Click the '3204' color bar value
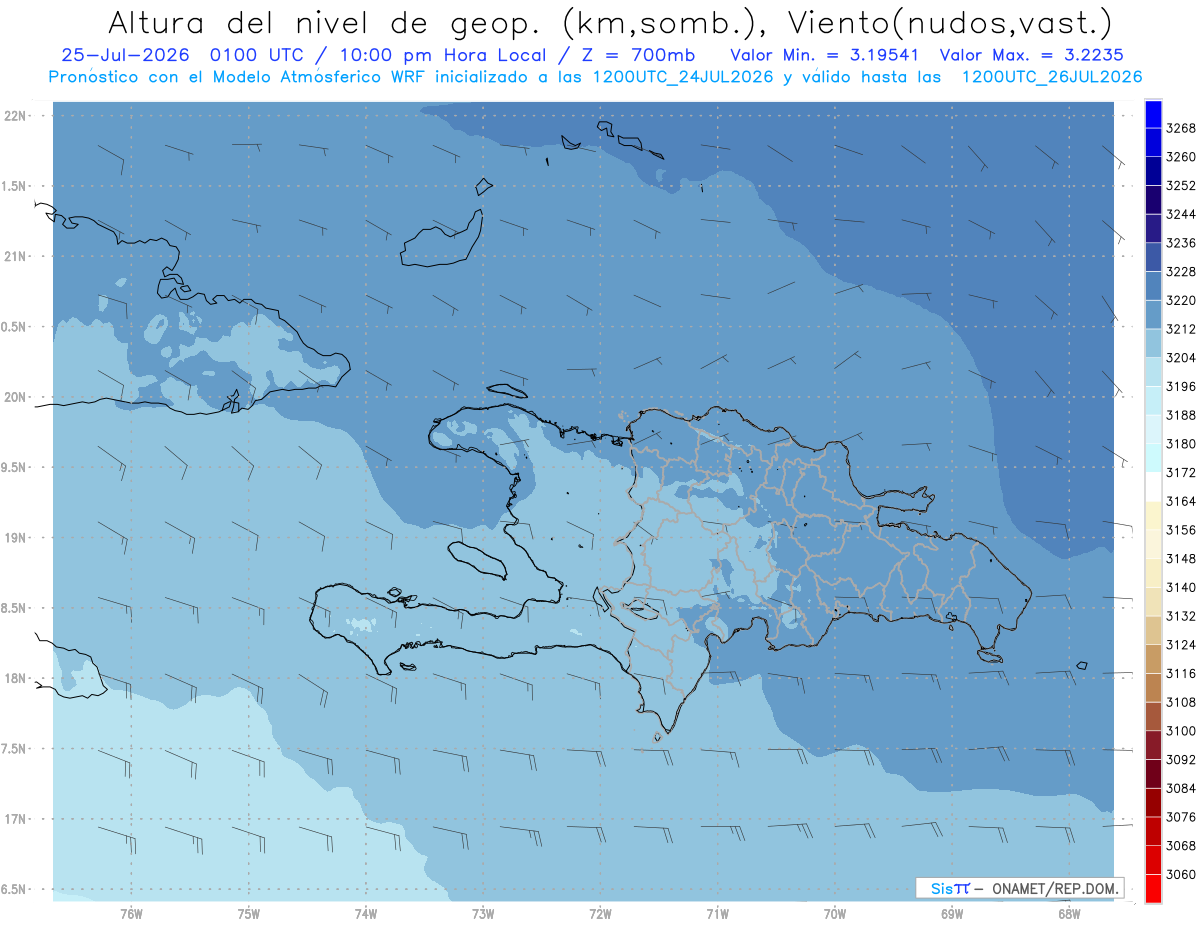This screenshot has width=1200, height=927. (x=1181, y=358)
